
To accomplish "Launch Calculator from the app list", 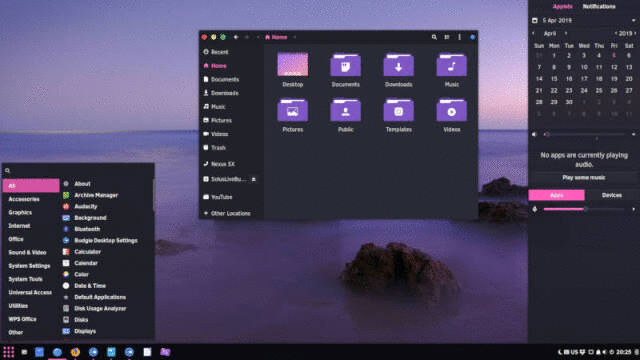I will pyautogui.click(x=106, y=252).
